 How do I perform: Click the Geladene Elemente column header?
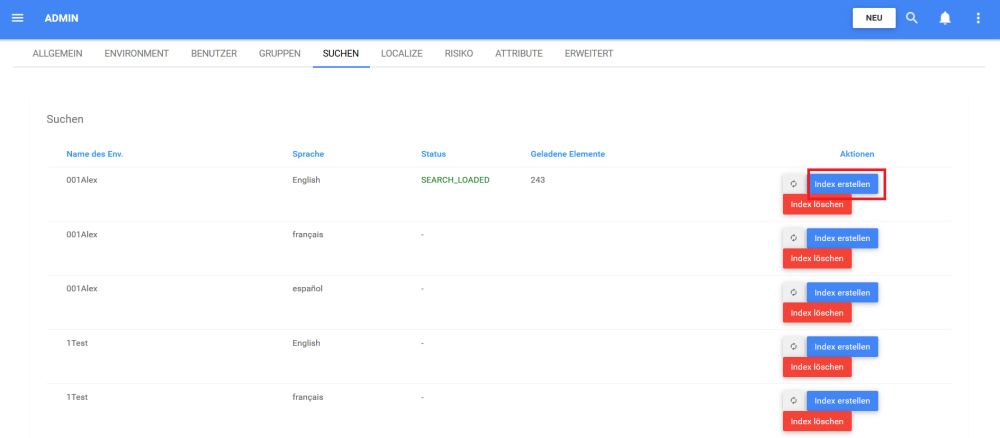568,154
